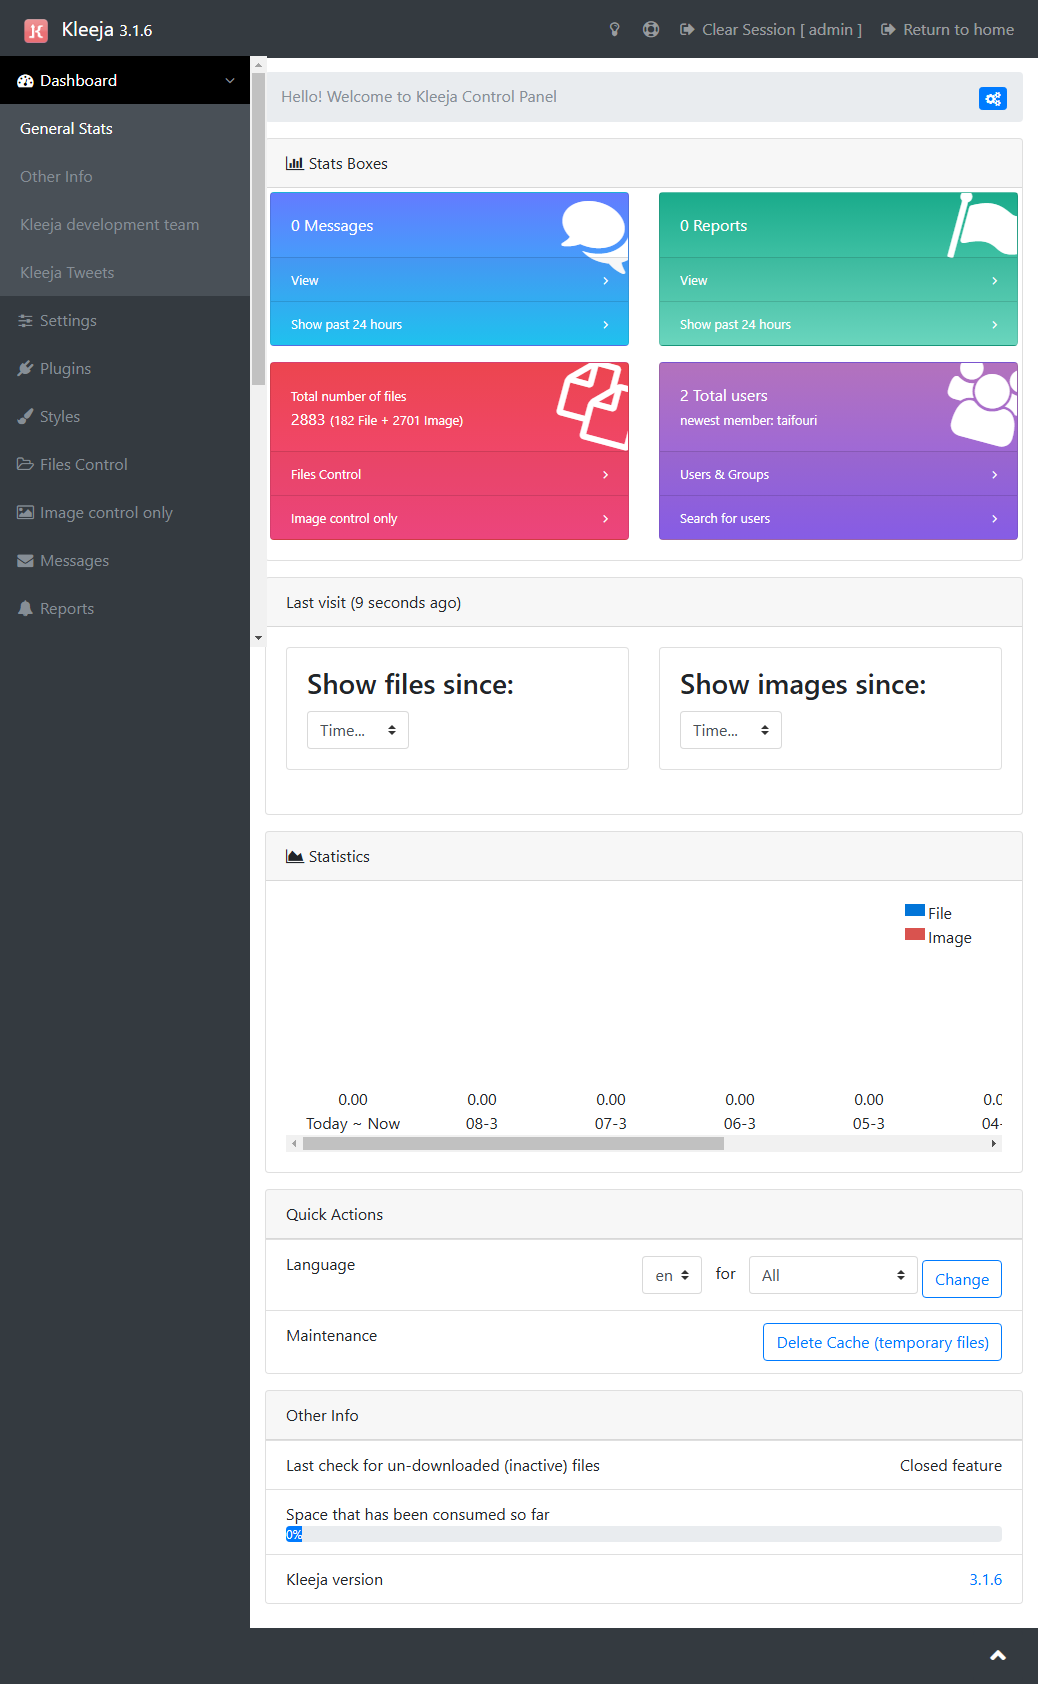Open Reports in sidebar
This screenshot has height=1684, width=1038.
click(125, 608)
